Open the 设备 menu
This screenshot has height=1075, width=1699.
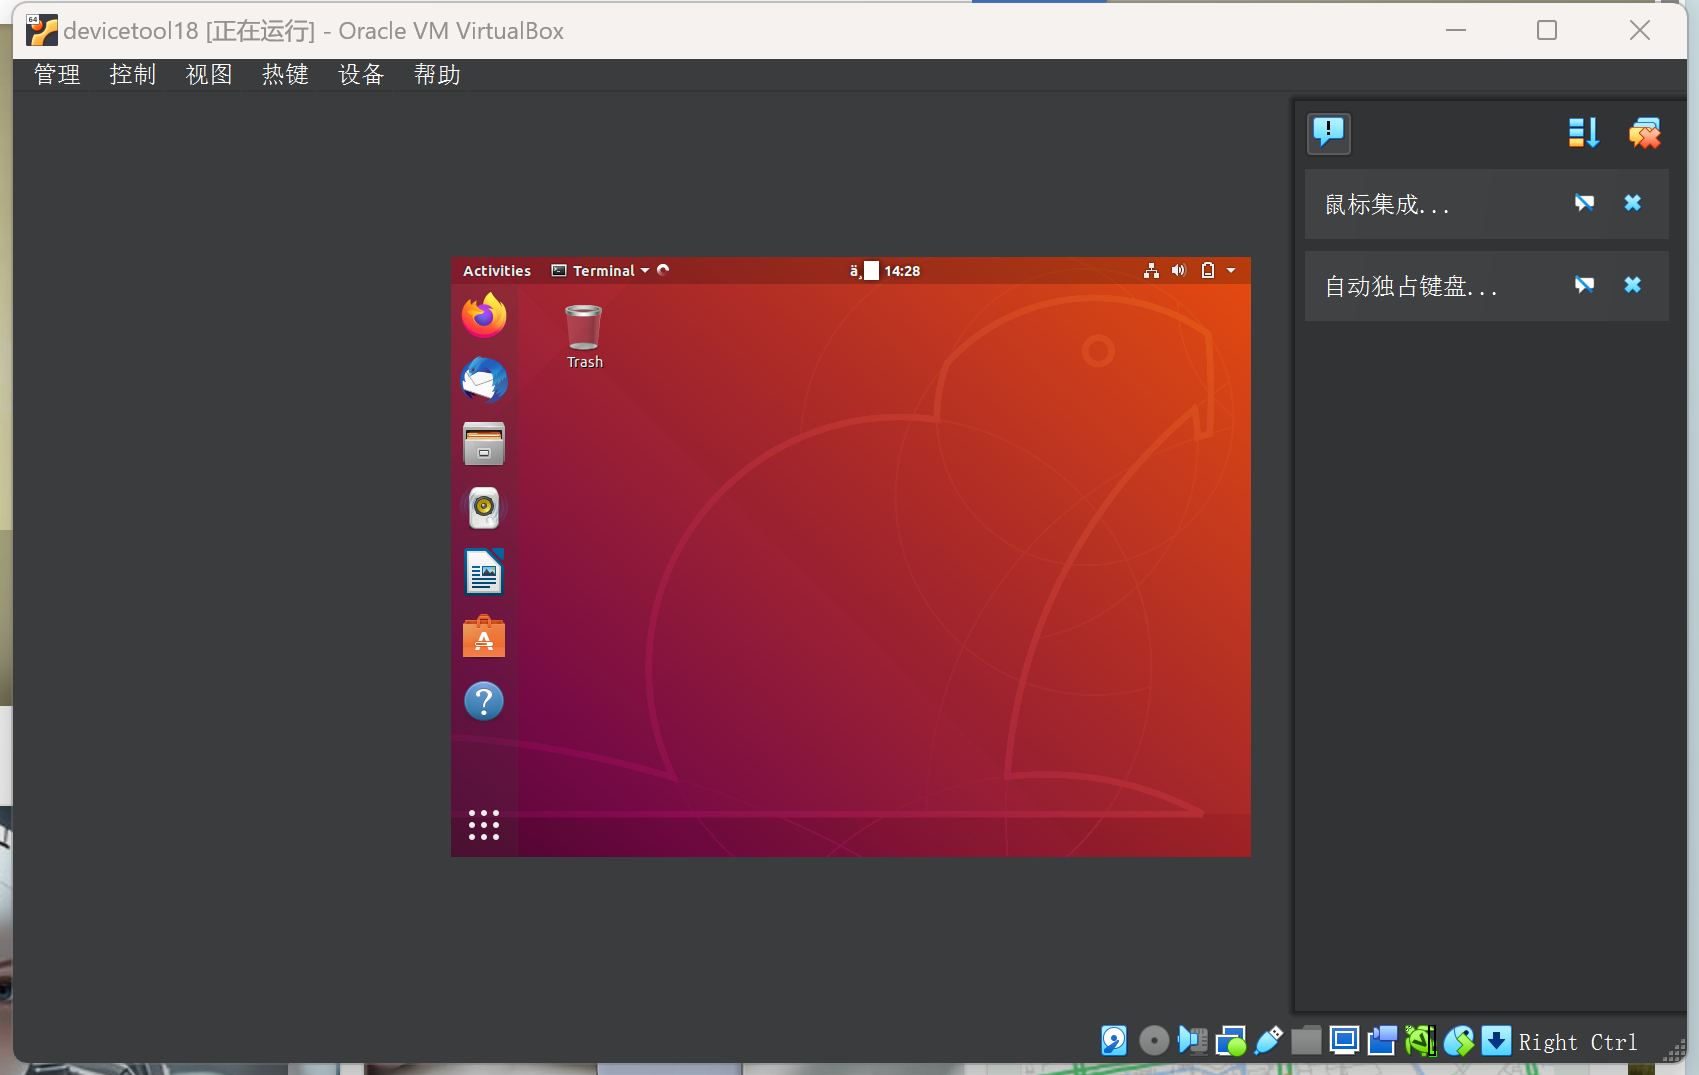tap(361, 75)
